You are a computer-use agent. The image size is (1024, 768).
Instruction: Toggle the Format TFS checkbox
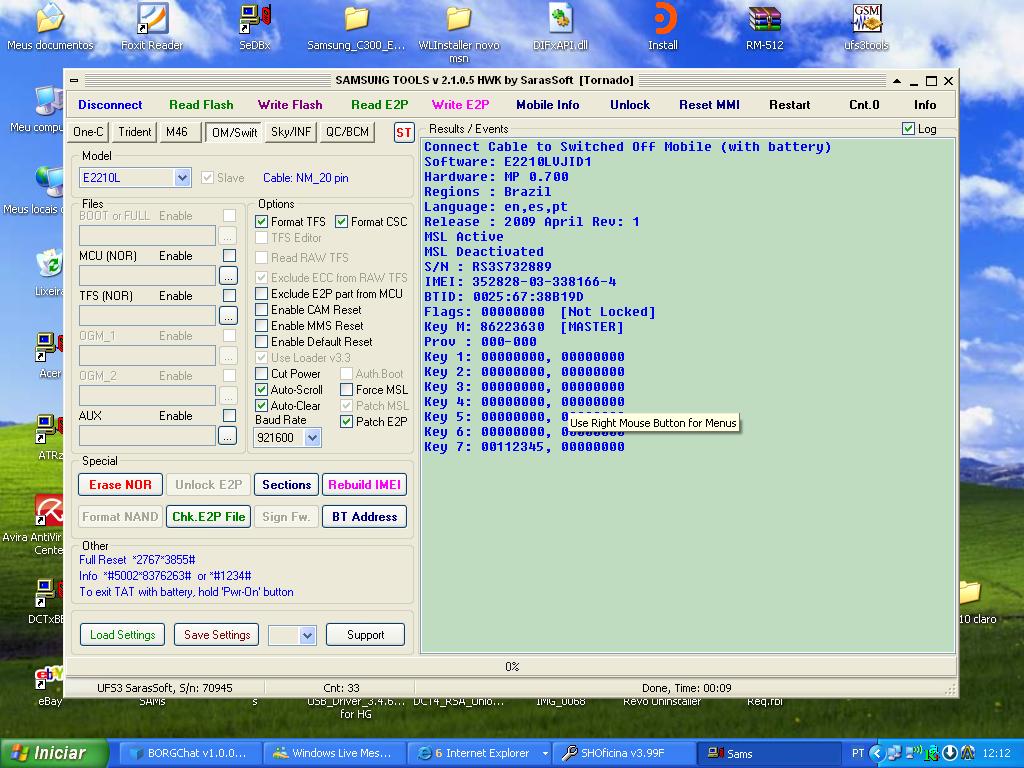click(x=261, y=222)
